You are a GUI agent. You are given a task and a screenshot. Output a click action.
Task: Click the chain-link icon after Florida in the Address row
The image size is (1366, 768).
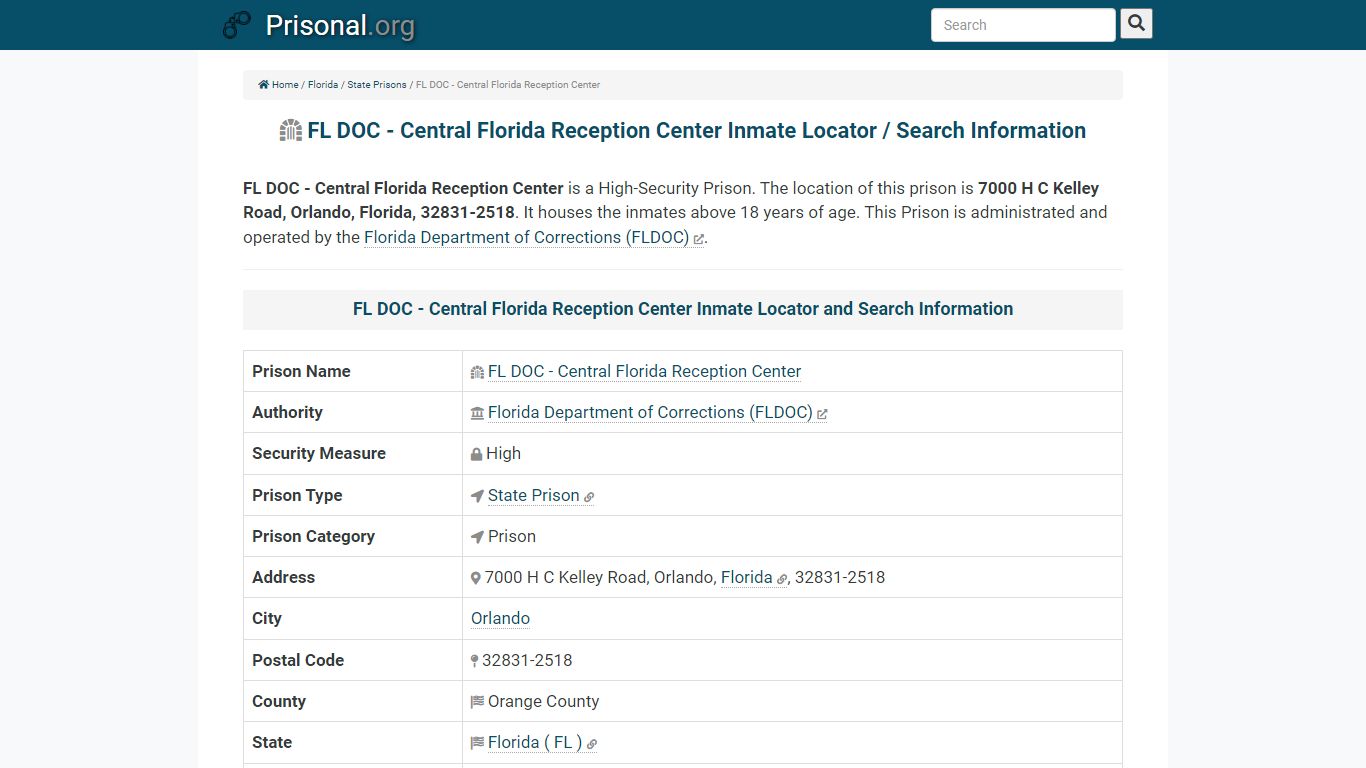[782, 579]
